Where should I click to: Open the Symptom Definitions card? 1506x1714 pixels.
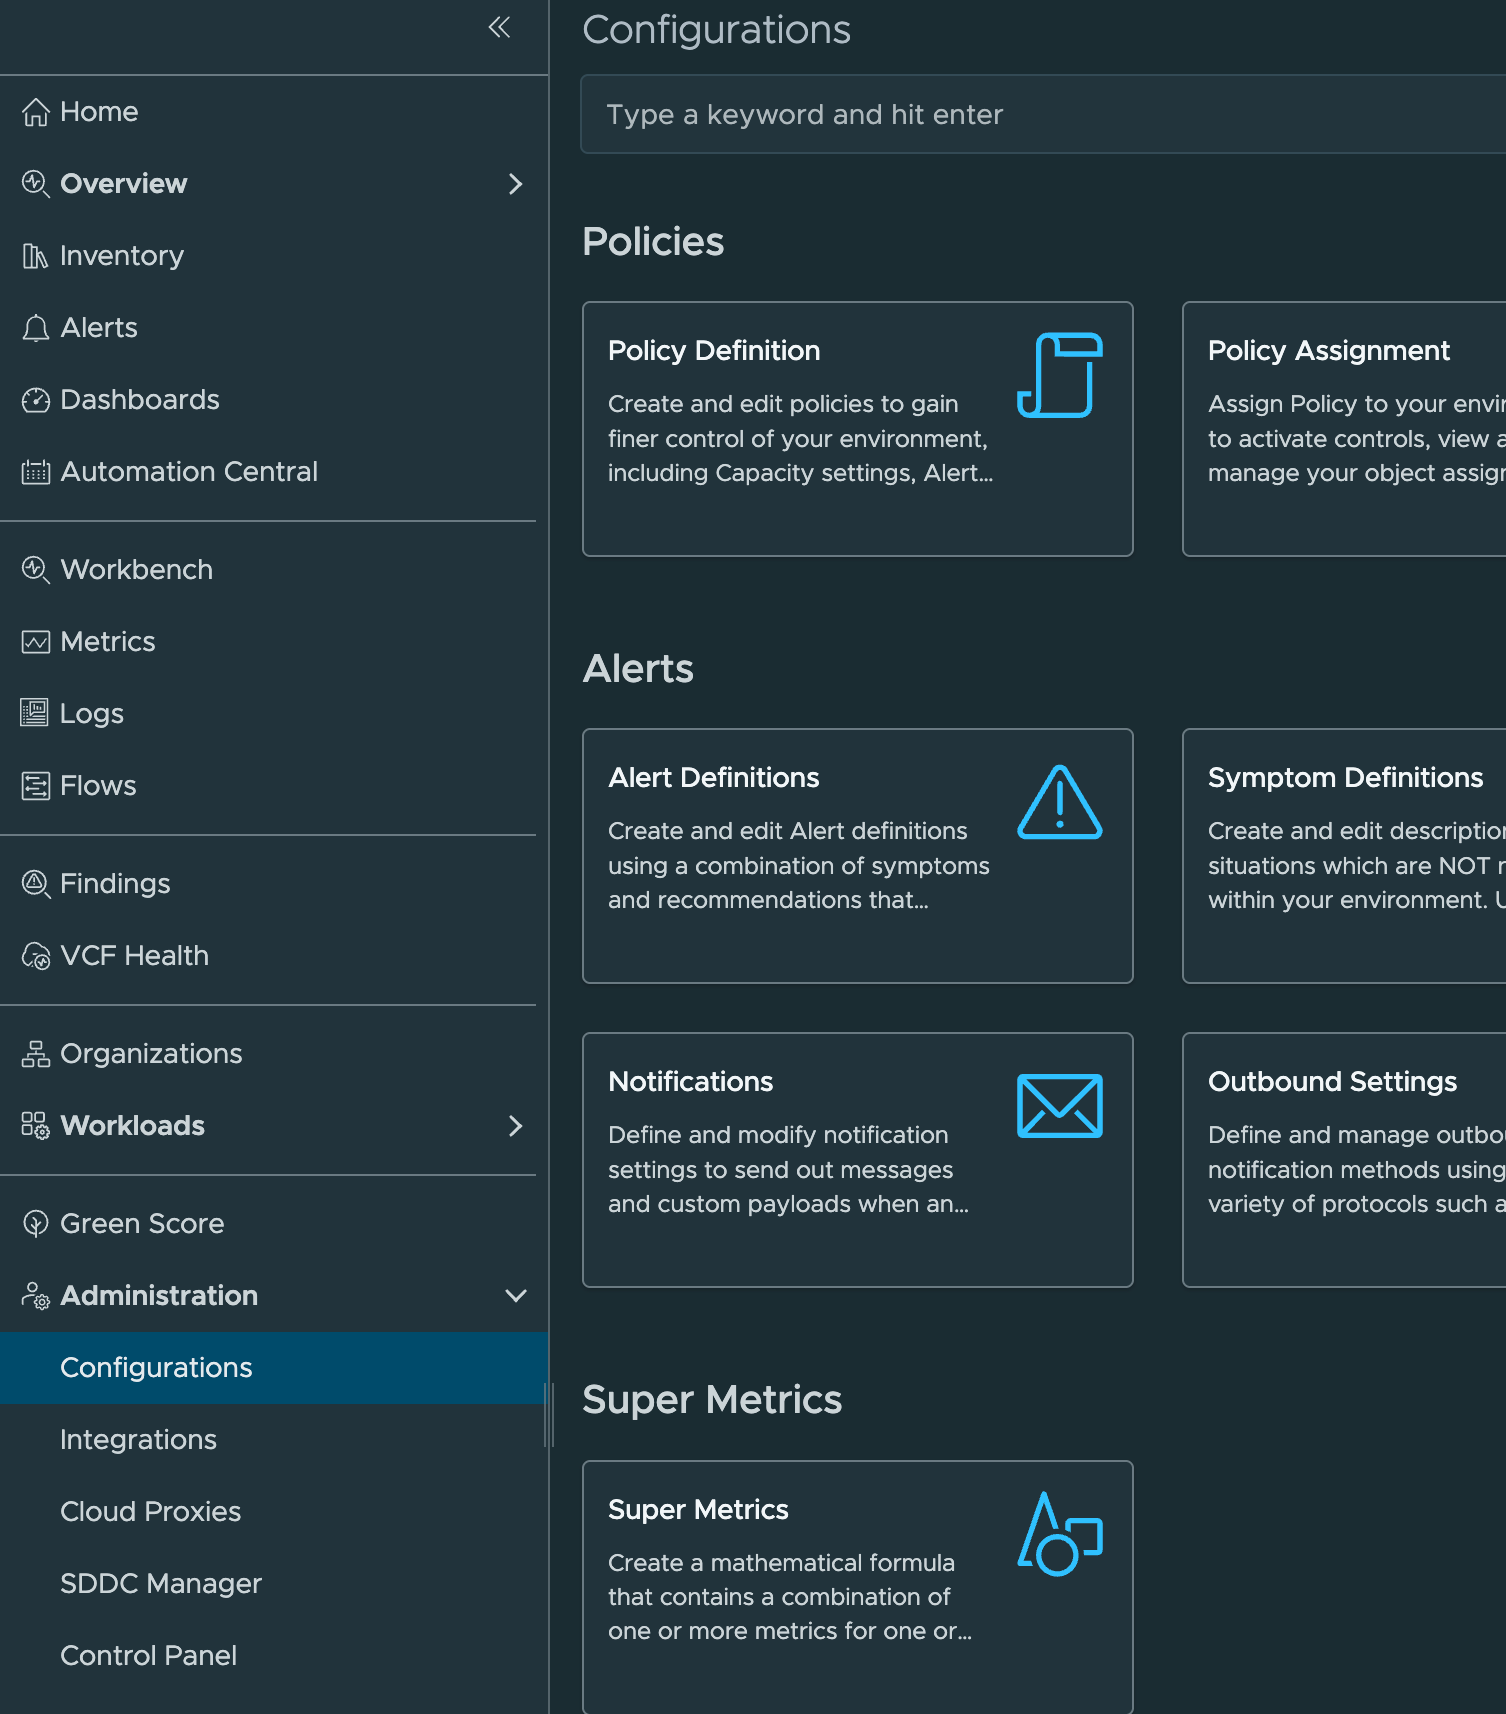tap(1344, 856)
